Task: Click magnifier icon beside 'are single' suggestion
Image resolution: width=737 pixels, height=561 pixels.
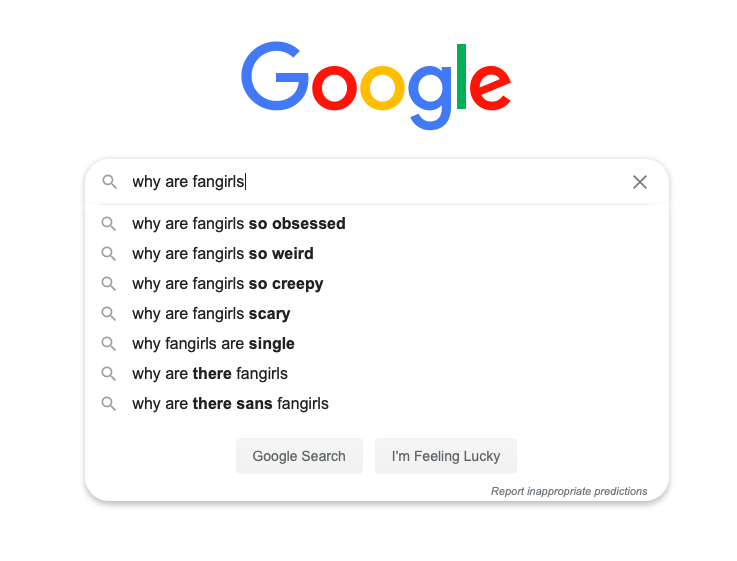Action: (x=109, y=344)
